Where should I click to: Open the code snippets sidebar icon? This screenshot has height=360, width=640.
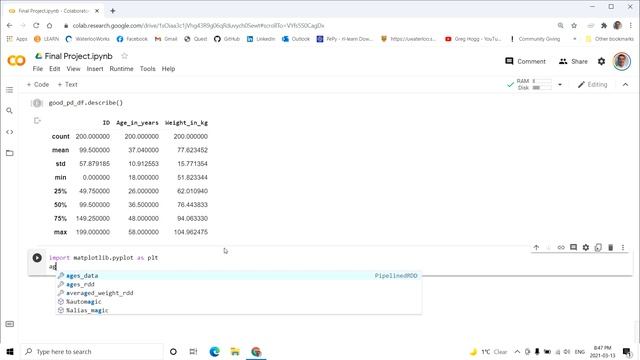[9, 132]
